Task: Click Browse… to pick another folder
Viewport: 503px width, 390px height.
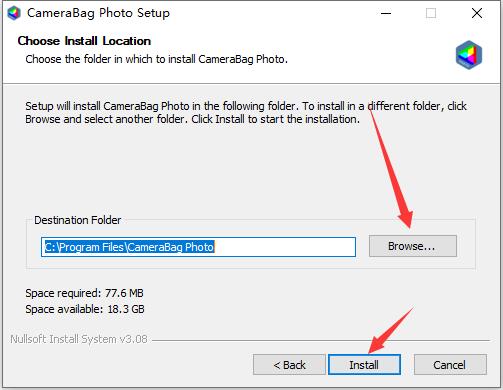Action: (x=413, y=246)
